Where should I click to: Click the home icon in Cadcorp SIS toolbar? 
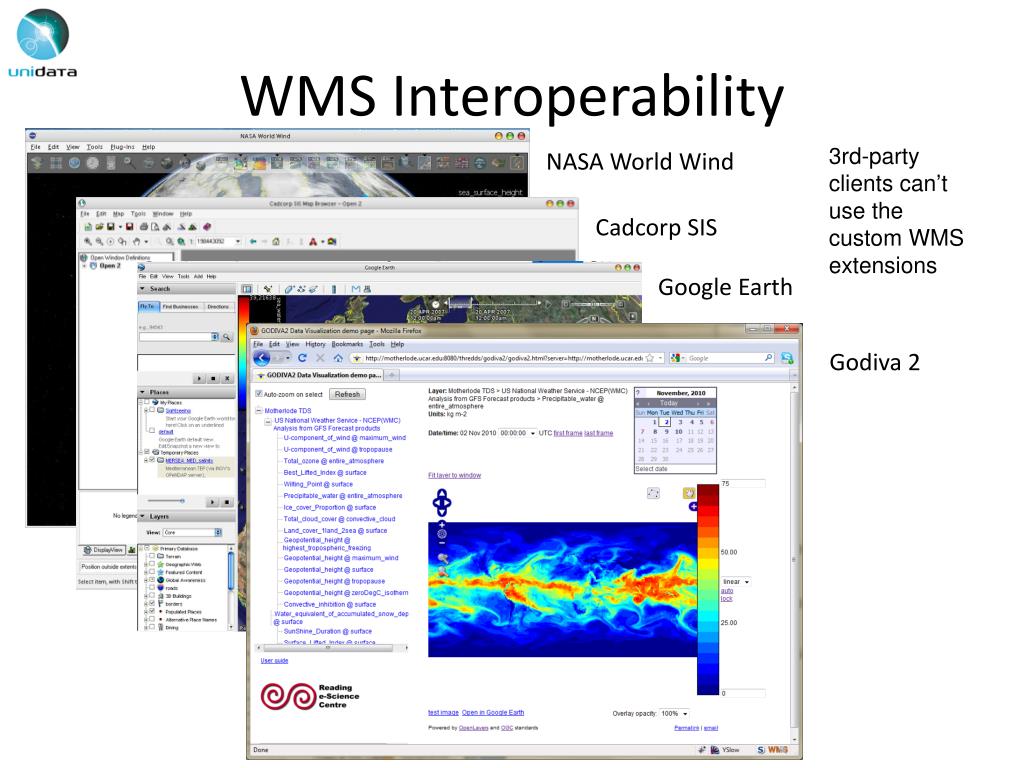[x=276, y=242]
